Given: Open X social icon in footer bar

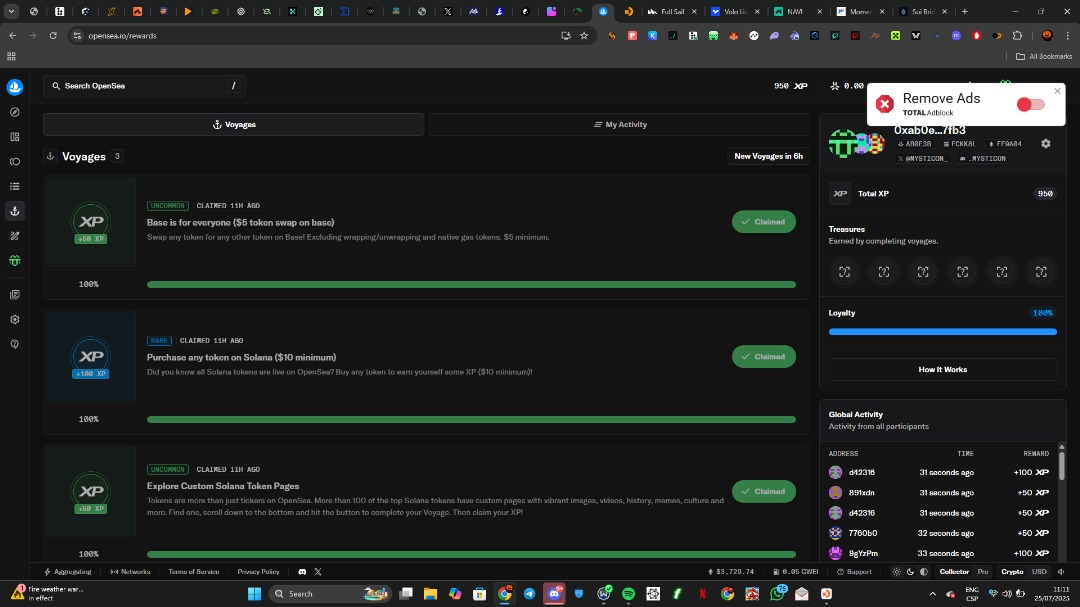Looking at the screenshot, I should [x=318, y=572].
